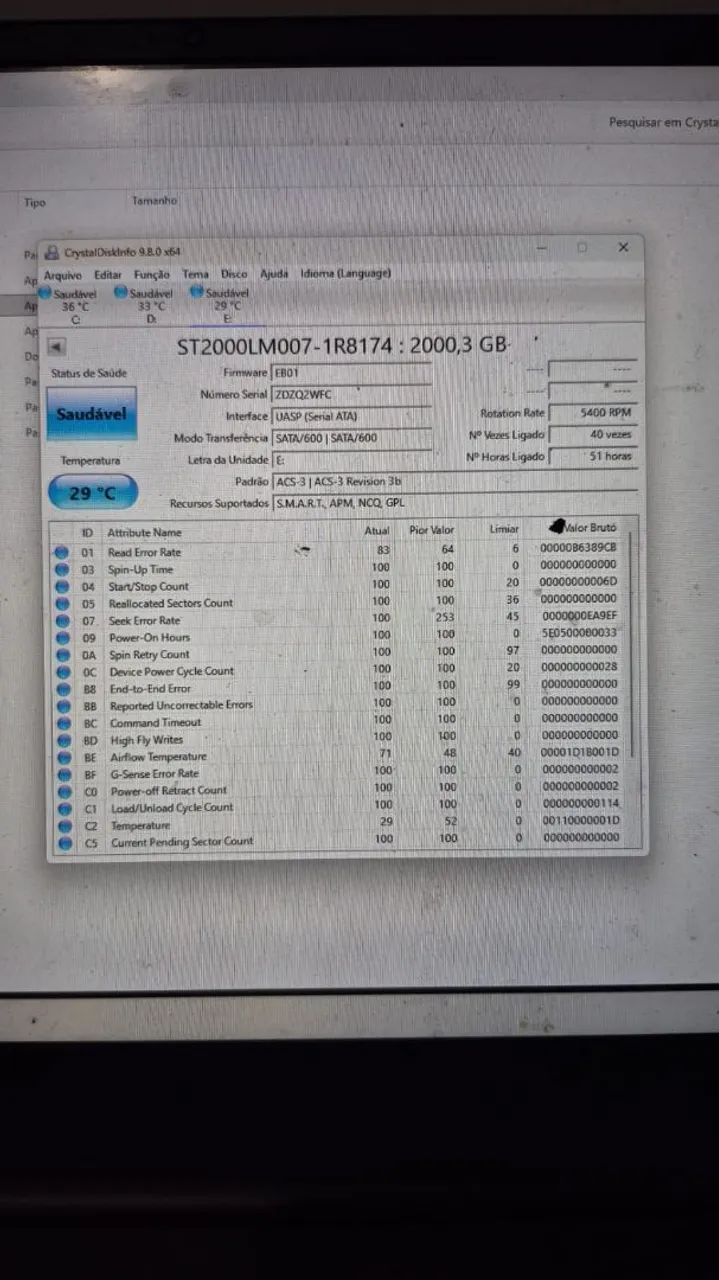Screen dimensions: 719x1280
Task: Click the drive letter field E:
Action: pyautogui.click(x=352, y=460)
